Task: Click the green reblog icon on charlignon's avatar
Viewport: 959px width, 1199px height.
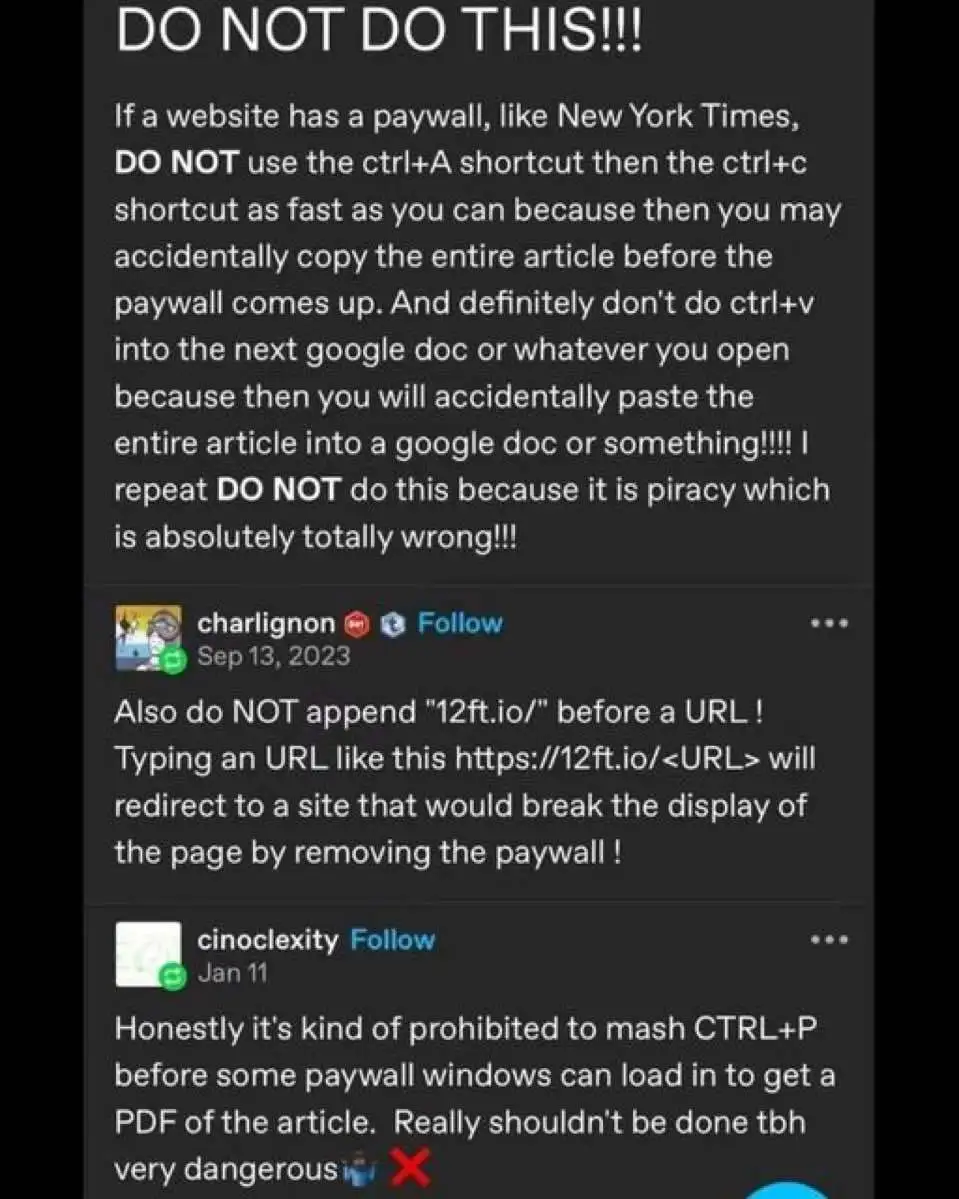Action: coord(174,660)
